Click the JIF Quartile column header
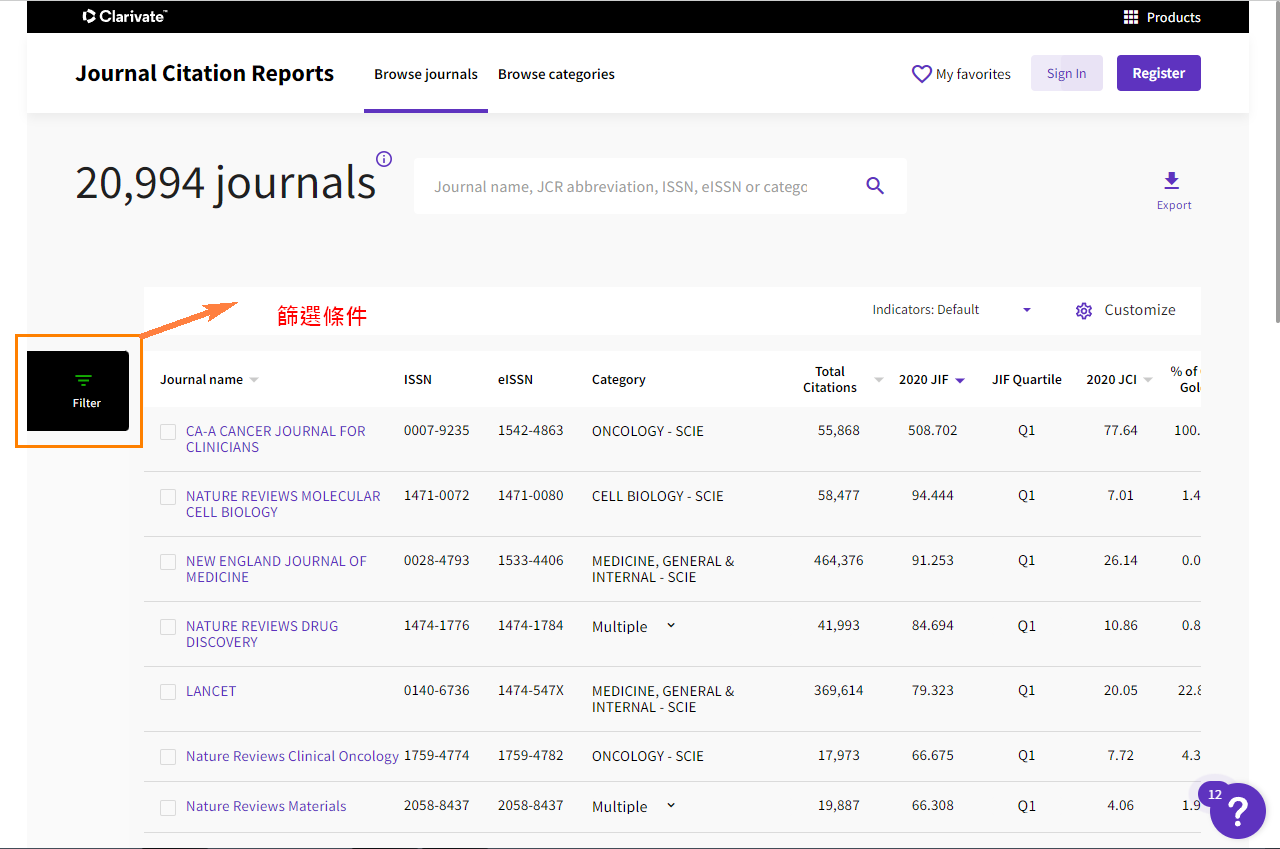The height and width of the screenshot is (849, 1280). coord(1027,380)
